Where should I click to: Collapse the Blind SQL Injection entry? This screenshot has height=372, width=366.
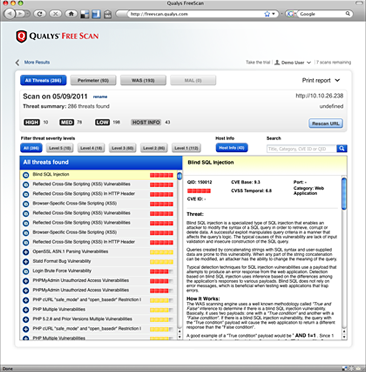[26, 175]
